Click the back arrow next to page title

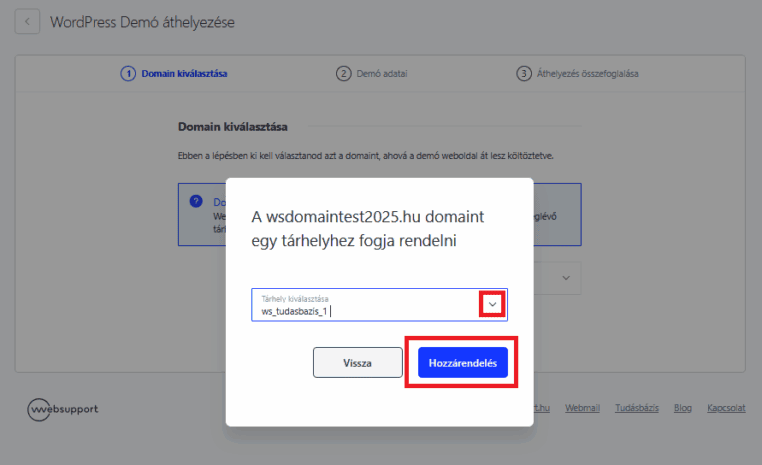click(28, 22)
